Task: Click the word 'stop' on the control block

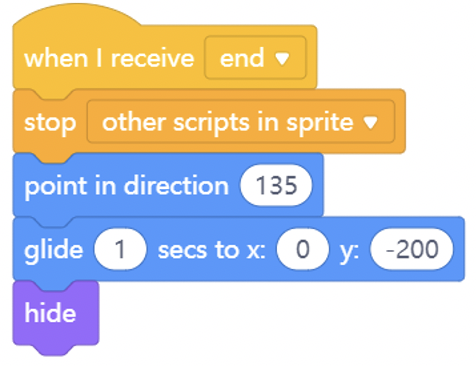Action: click(x=50, y=123)
